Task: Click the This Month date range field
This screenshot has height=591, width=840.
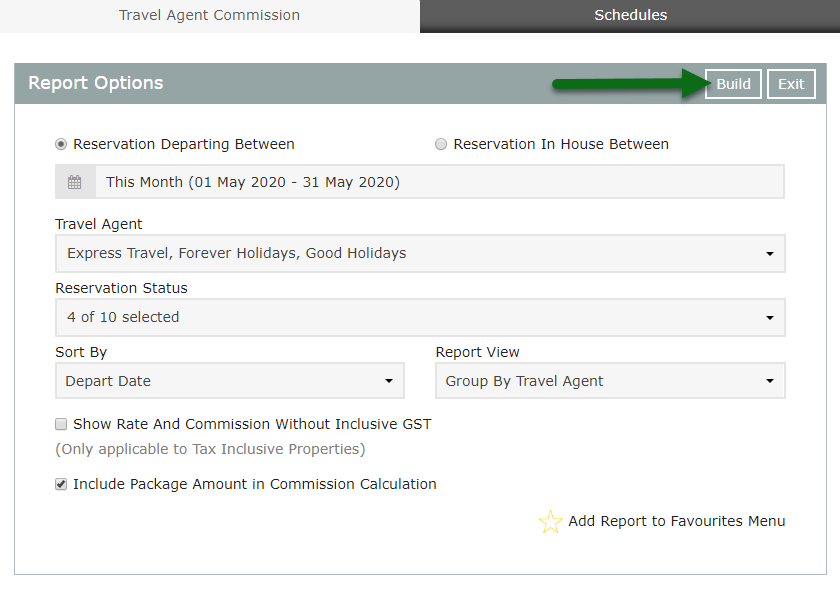Action: pyautogui.click(x=439, y=182)
